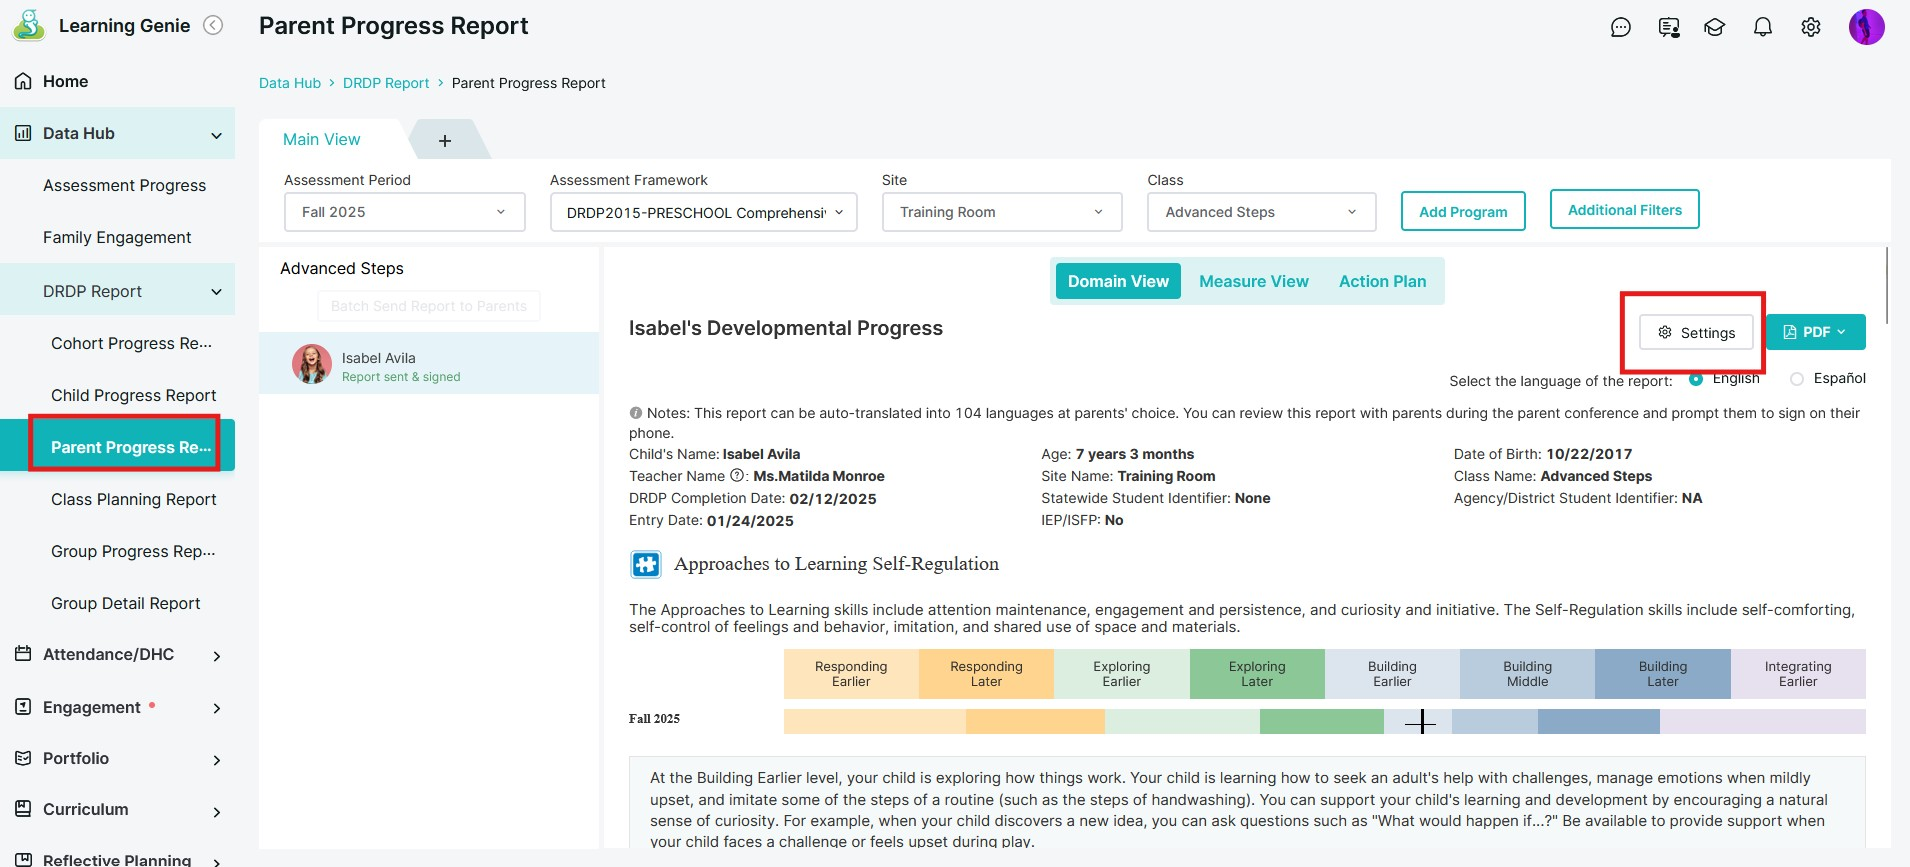Open the Class dropdown showing Advanced Steps
This screenshot has height=867, width=1910.
(x=1260, y=212)
